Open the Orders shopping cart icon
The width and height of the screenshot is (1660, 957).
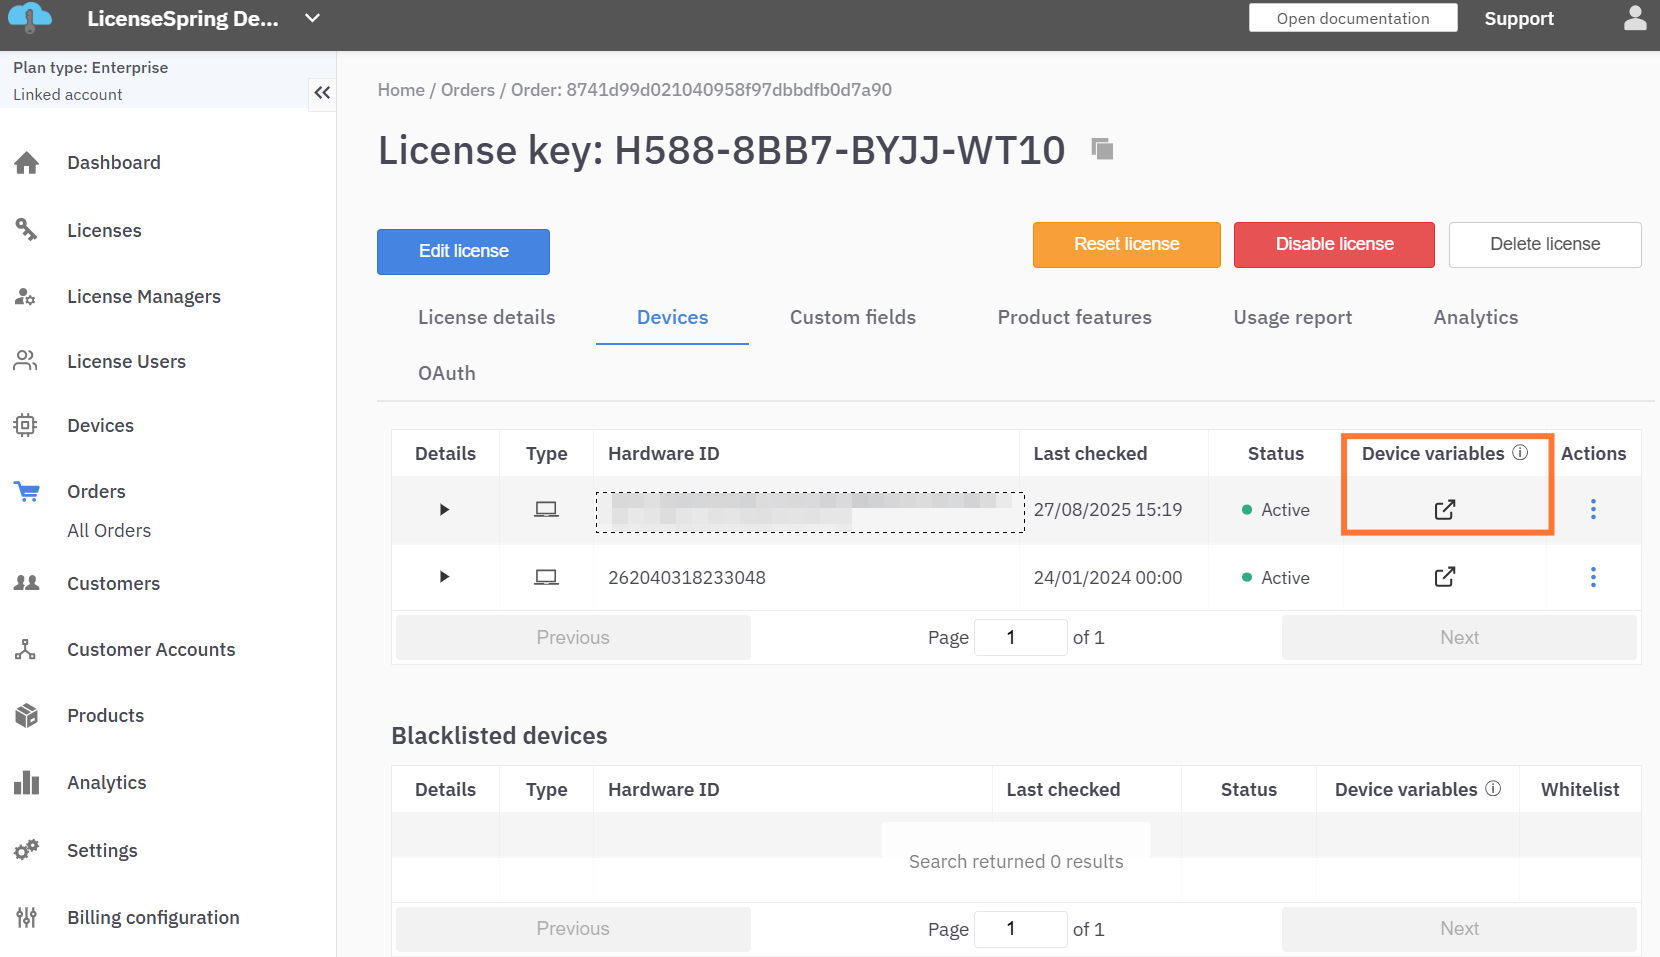click(x=27, y=492)
